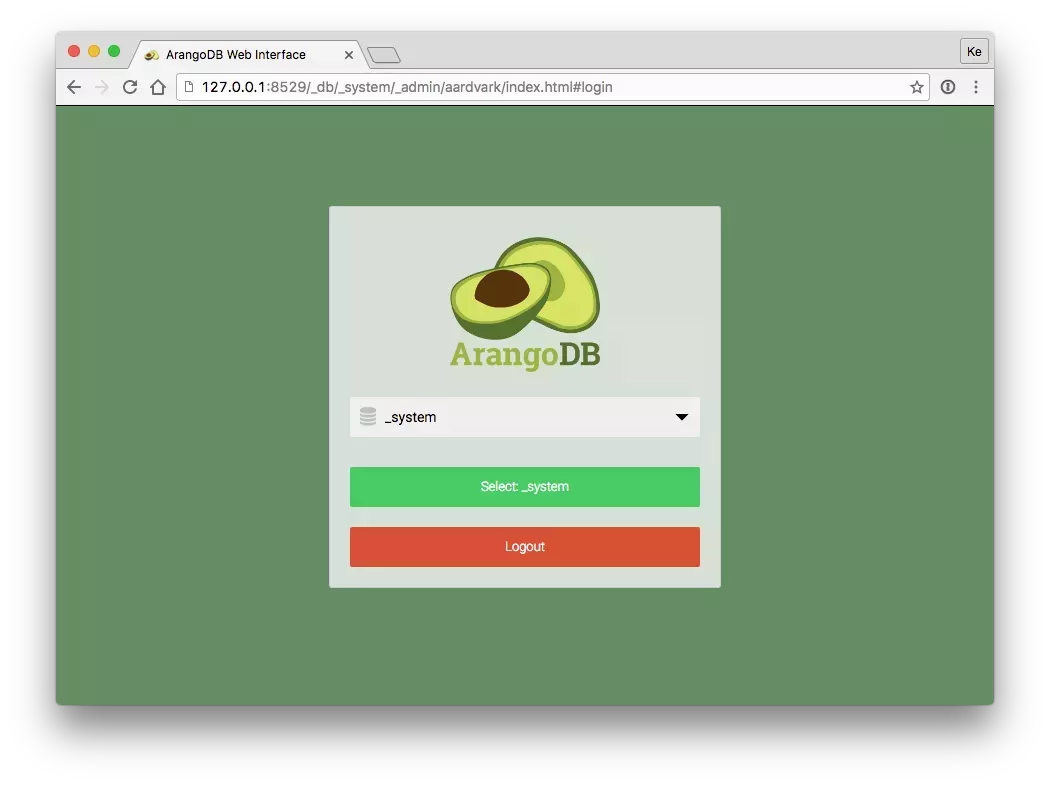Open the extension icon beside the star

tap(948, 87)
